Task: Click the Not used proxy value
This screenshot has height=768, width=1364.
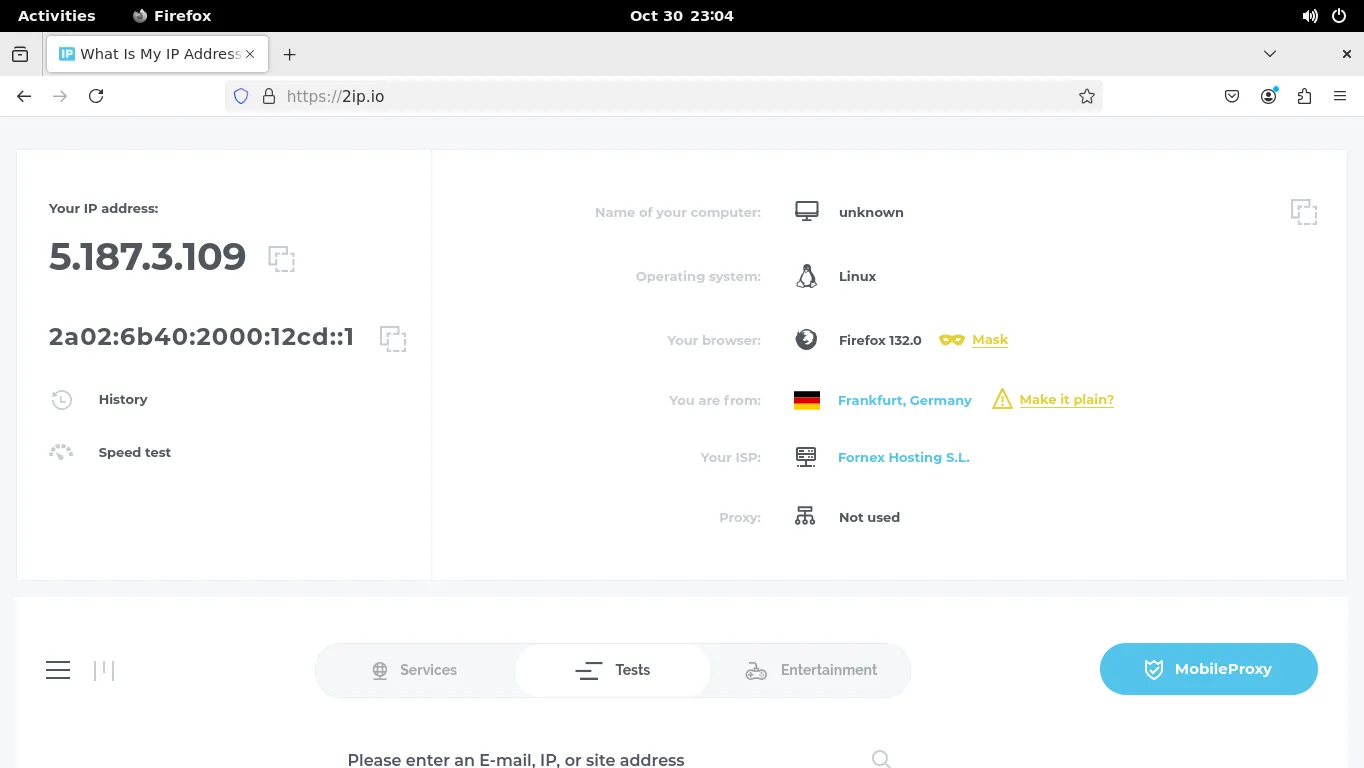Action: (869, 517)
